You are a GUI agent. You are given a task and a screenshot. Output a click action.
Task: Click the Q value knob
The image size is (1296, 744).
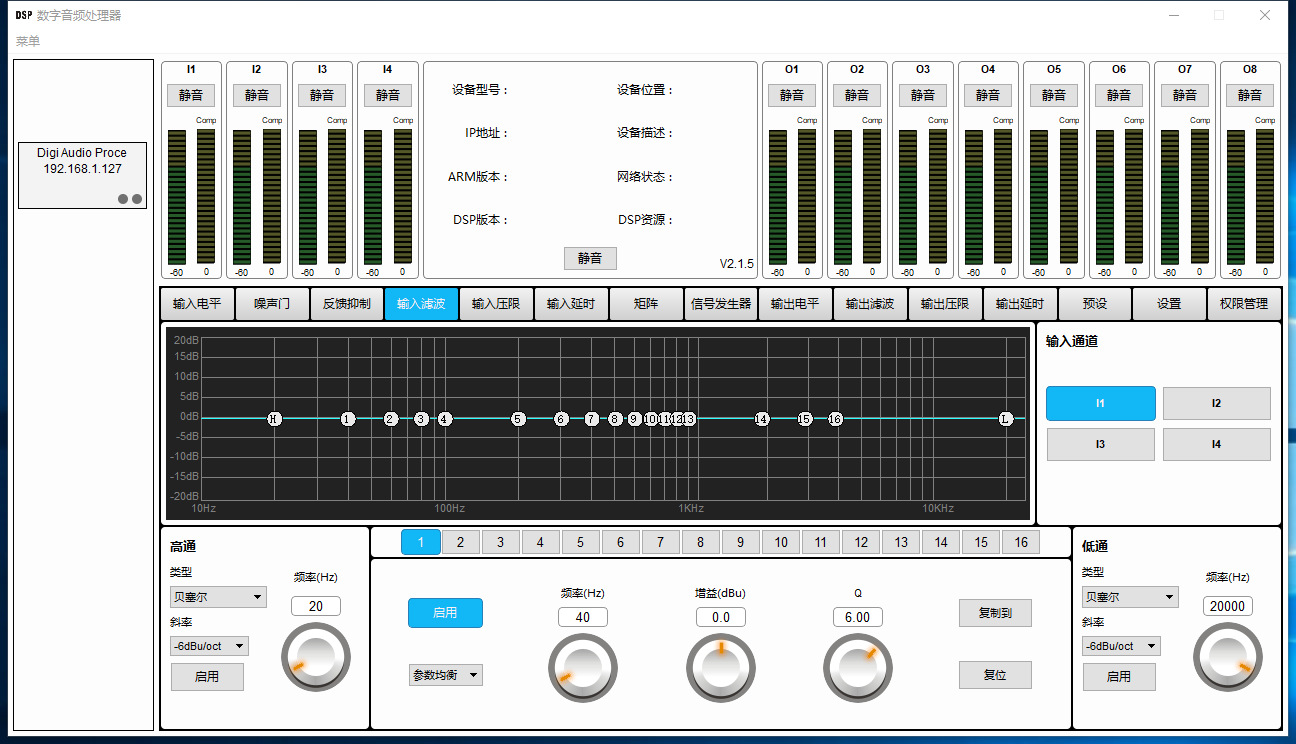pos(858,668)
